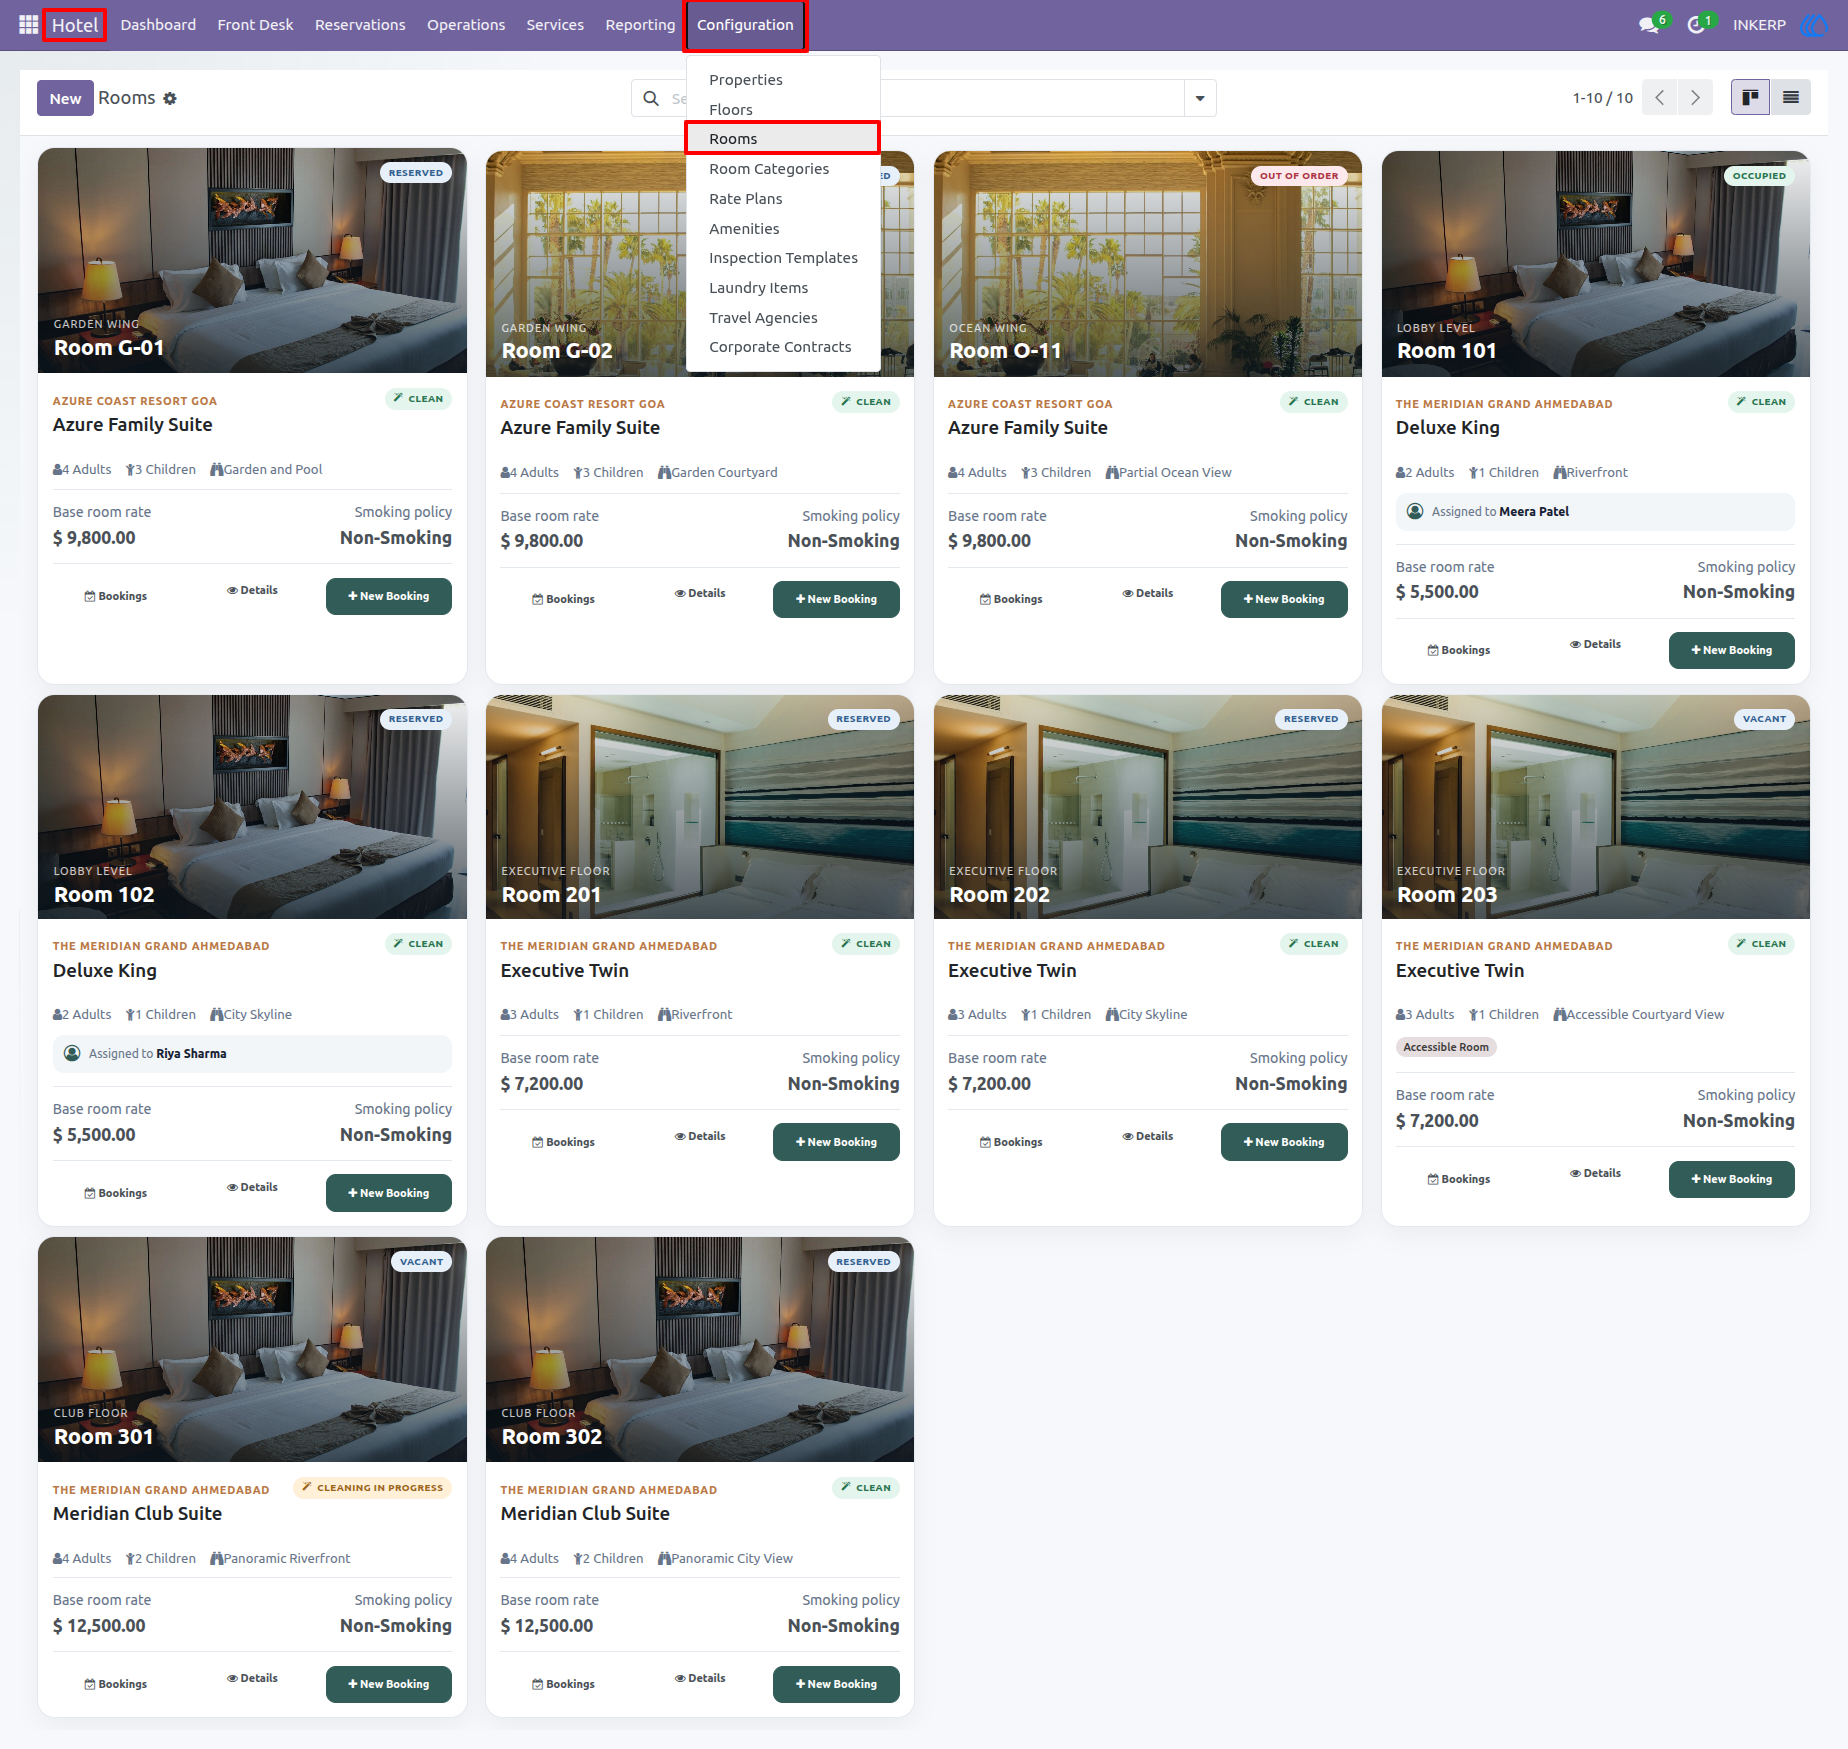Click Riya Sharma assignee avatar icon
Viewport: 1848px width, 1749px height.
click(72, 1054)
